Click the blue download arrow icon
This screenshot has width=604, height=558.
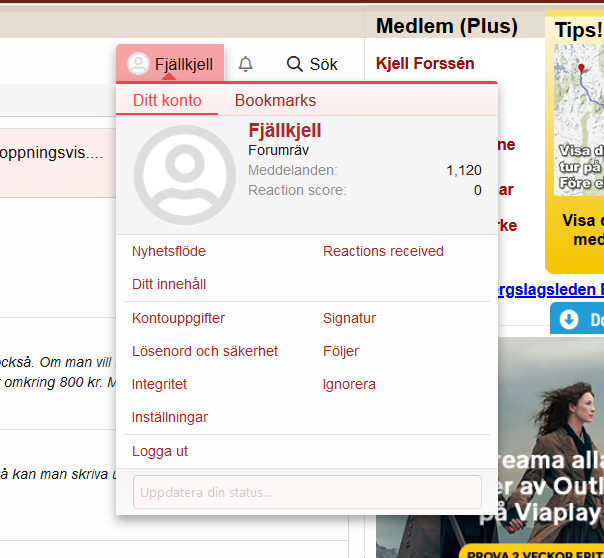[569, 319]
